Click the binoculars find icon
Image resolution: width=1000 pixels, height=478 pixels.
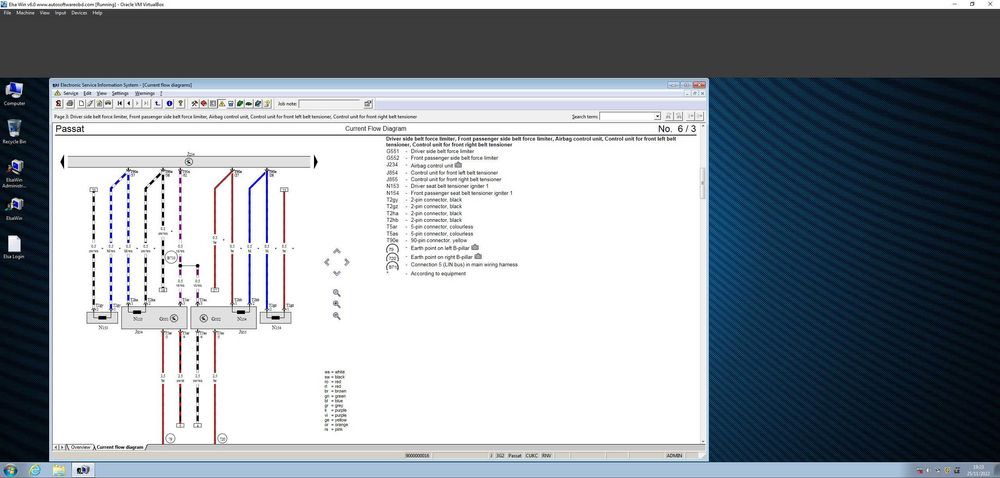click(668, 116)
